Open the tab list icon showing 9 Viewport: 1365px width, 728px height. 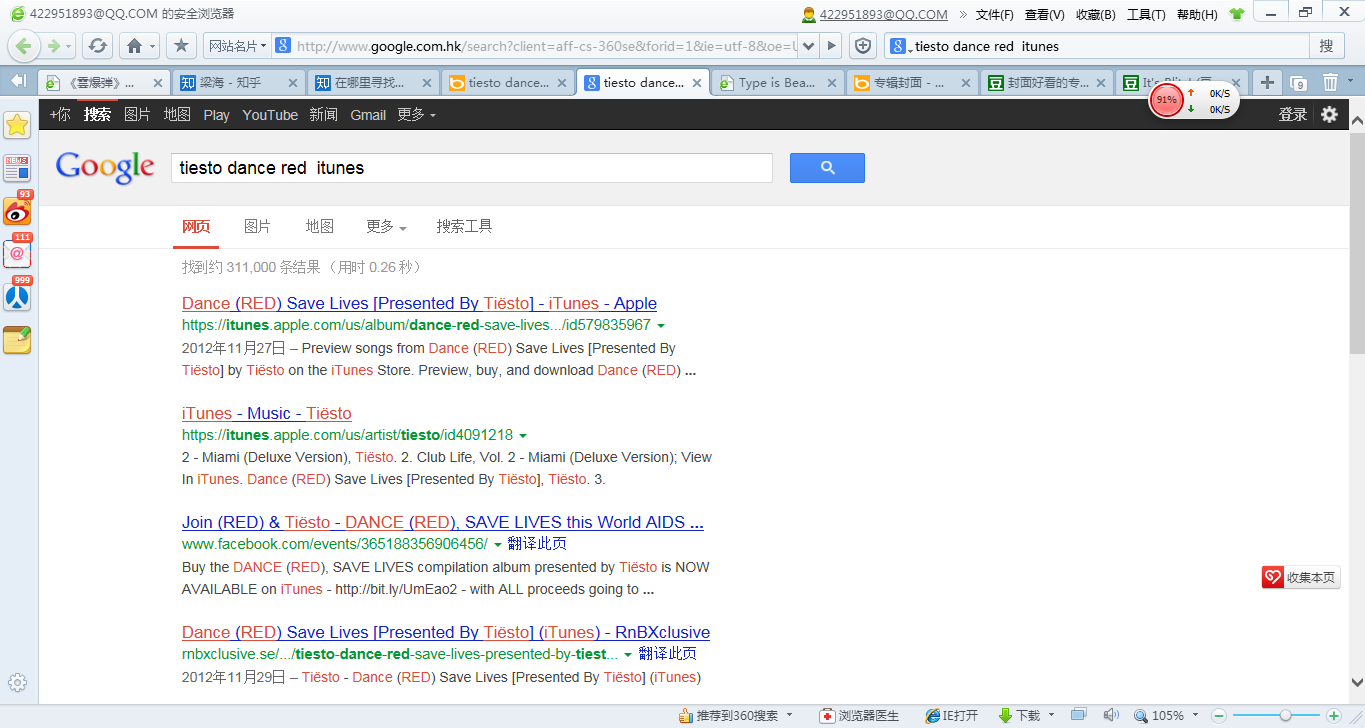[1298, 83]
